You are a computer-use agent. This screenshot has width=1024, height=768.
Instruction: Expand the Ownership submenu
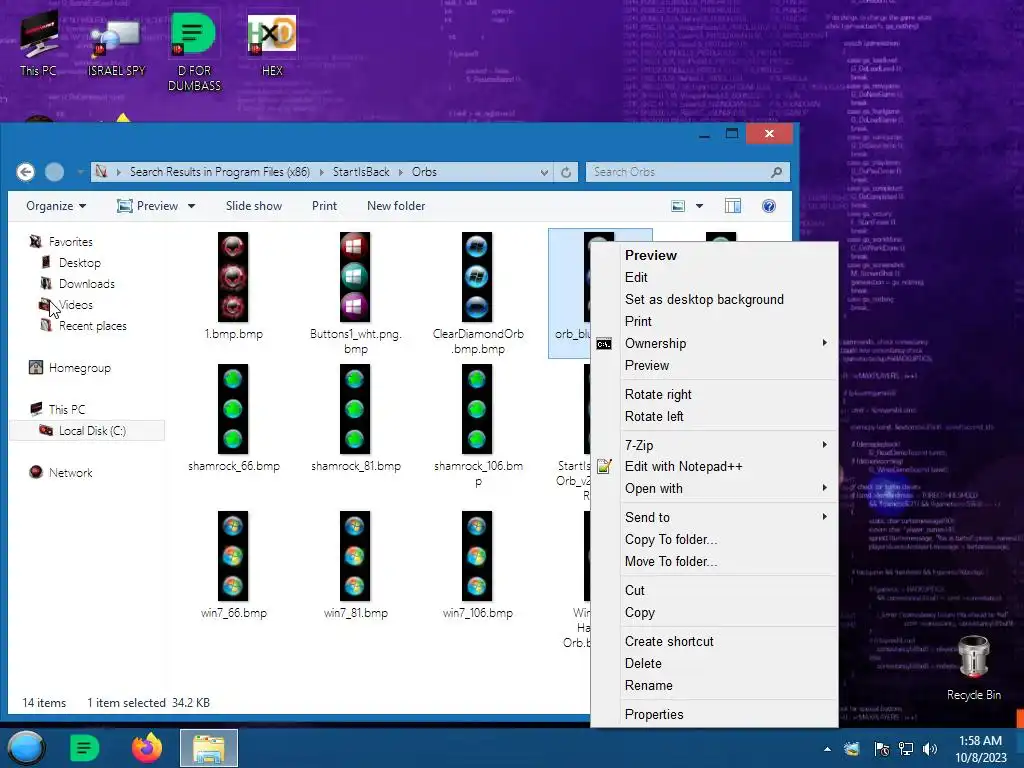point(714,344)
